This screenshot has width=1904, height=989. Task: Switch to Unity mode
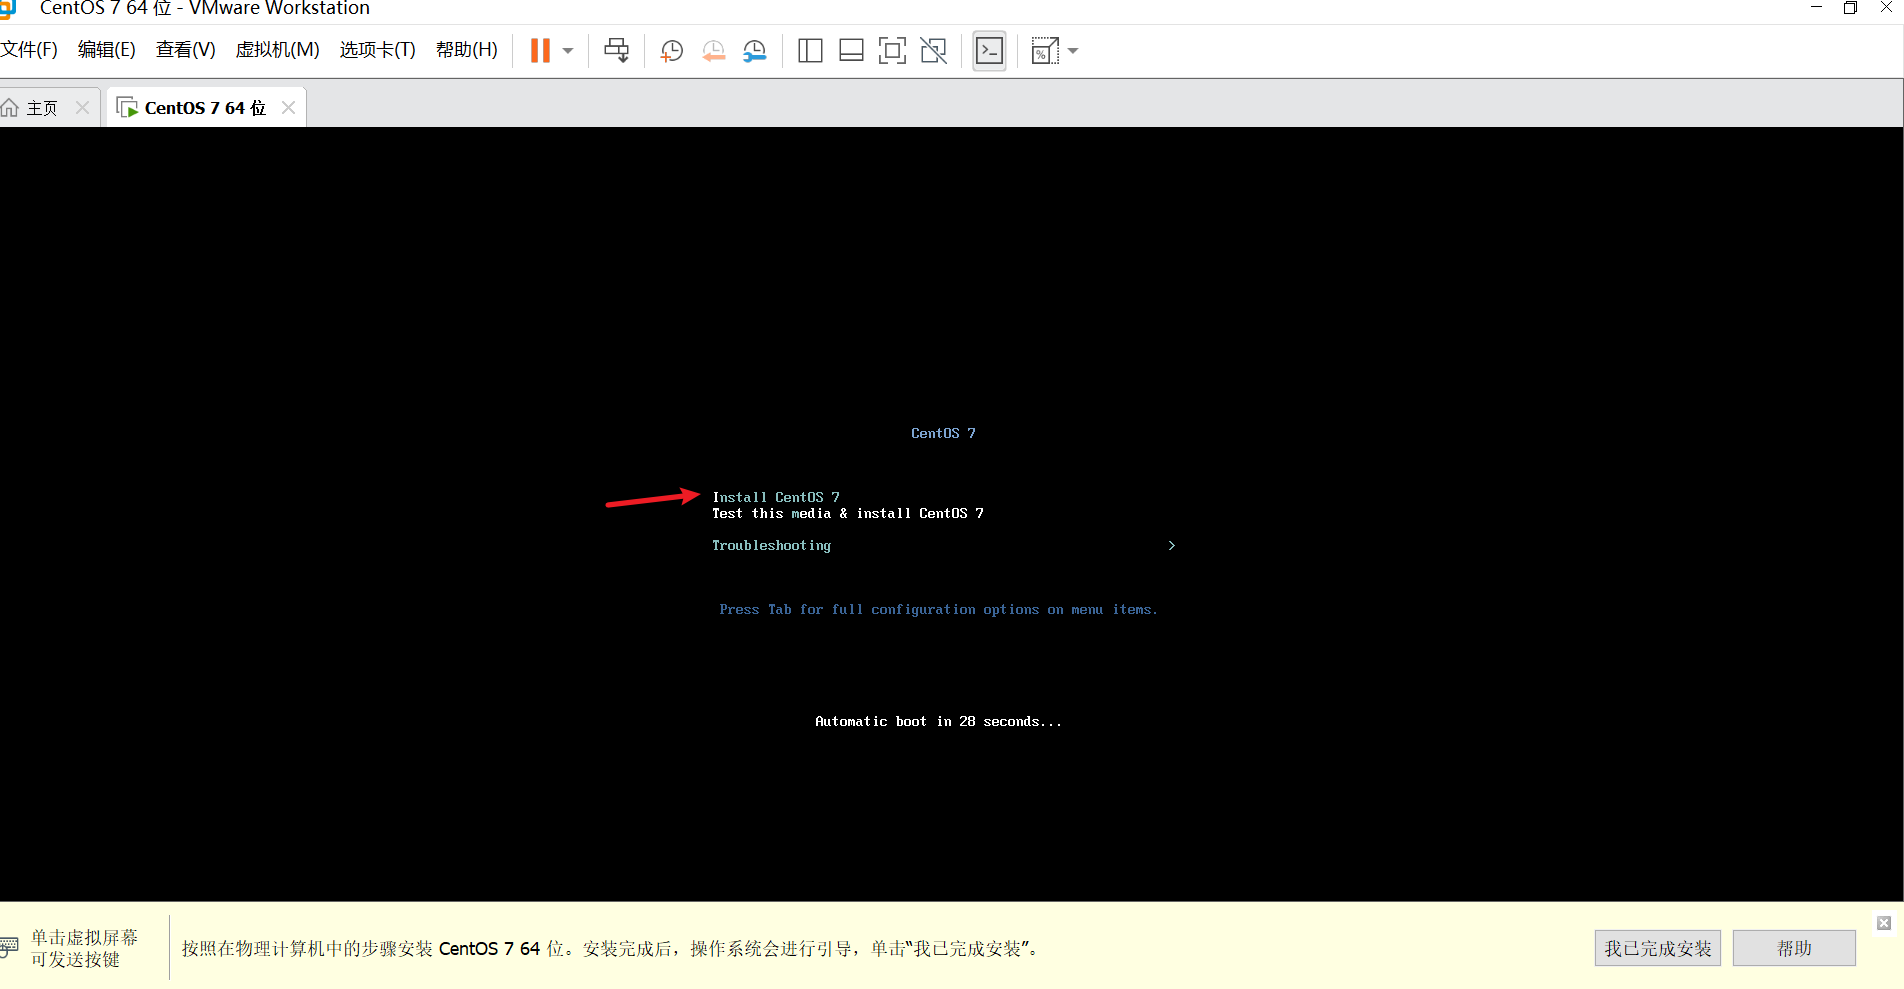(933, 51)
